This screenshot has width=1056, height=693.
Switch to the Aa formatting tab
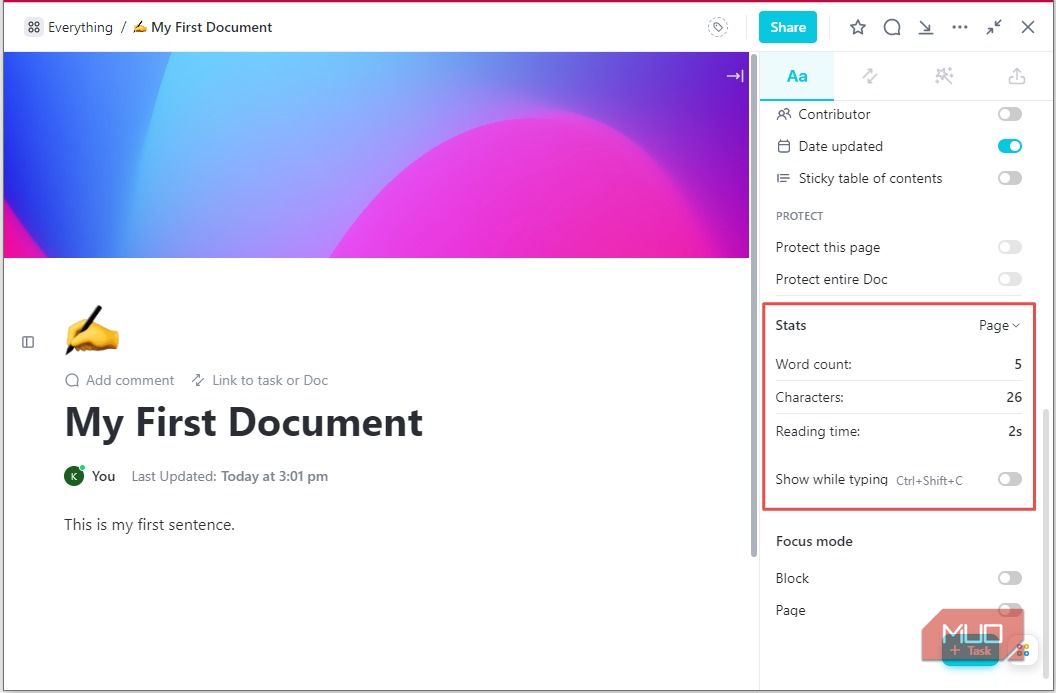[797, 75]
